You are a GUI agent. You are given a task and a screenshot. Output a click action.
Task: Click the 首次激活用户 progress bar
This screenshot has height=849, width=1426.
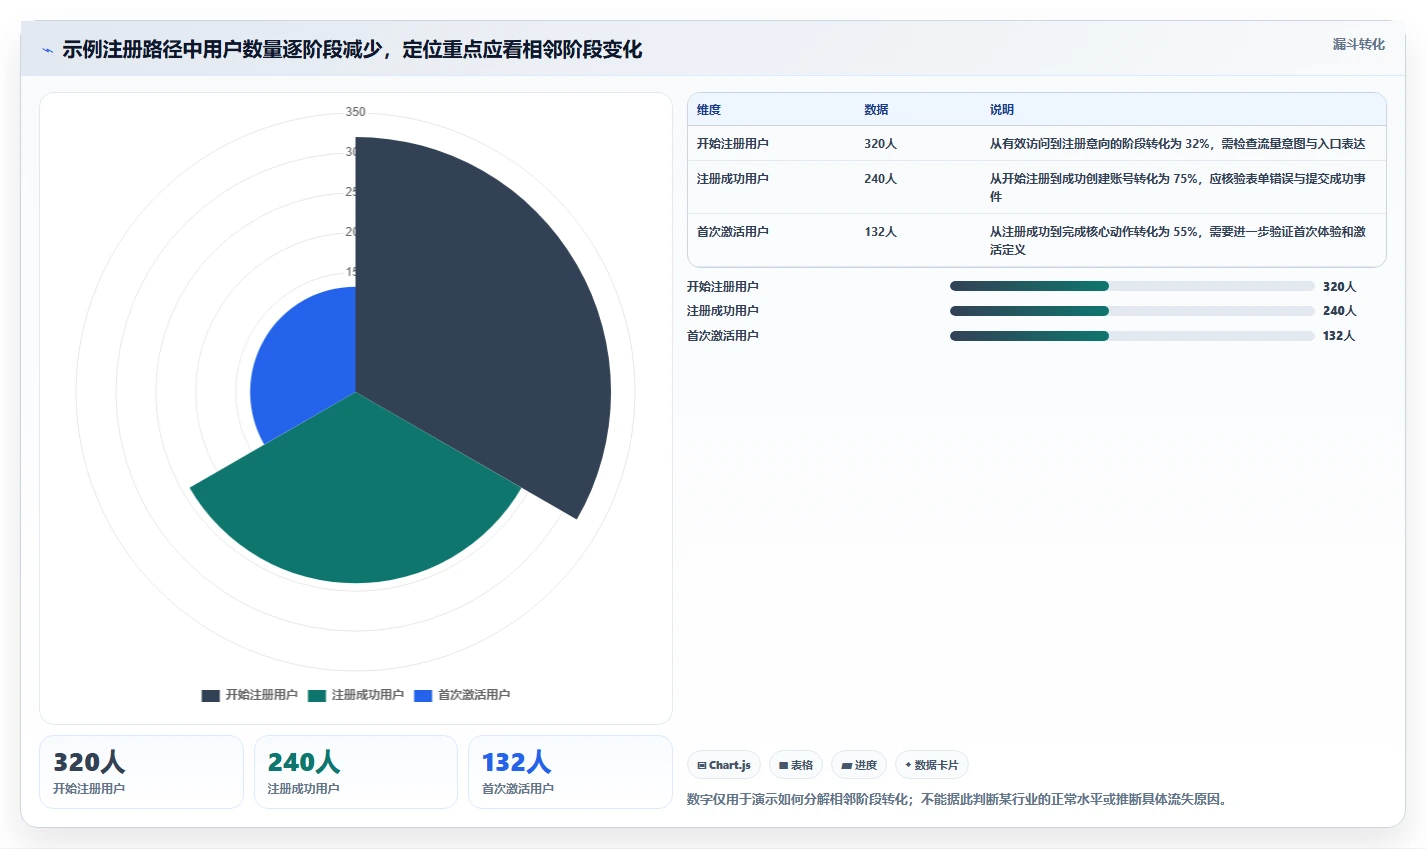coord(1132,336)
